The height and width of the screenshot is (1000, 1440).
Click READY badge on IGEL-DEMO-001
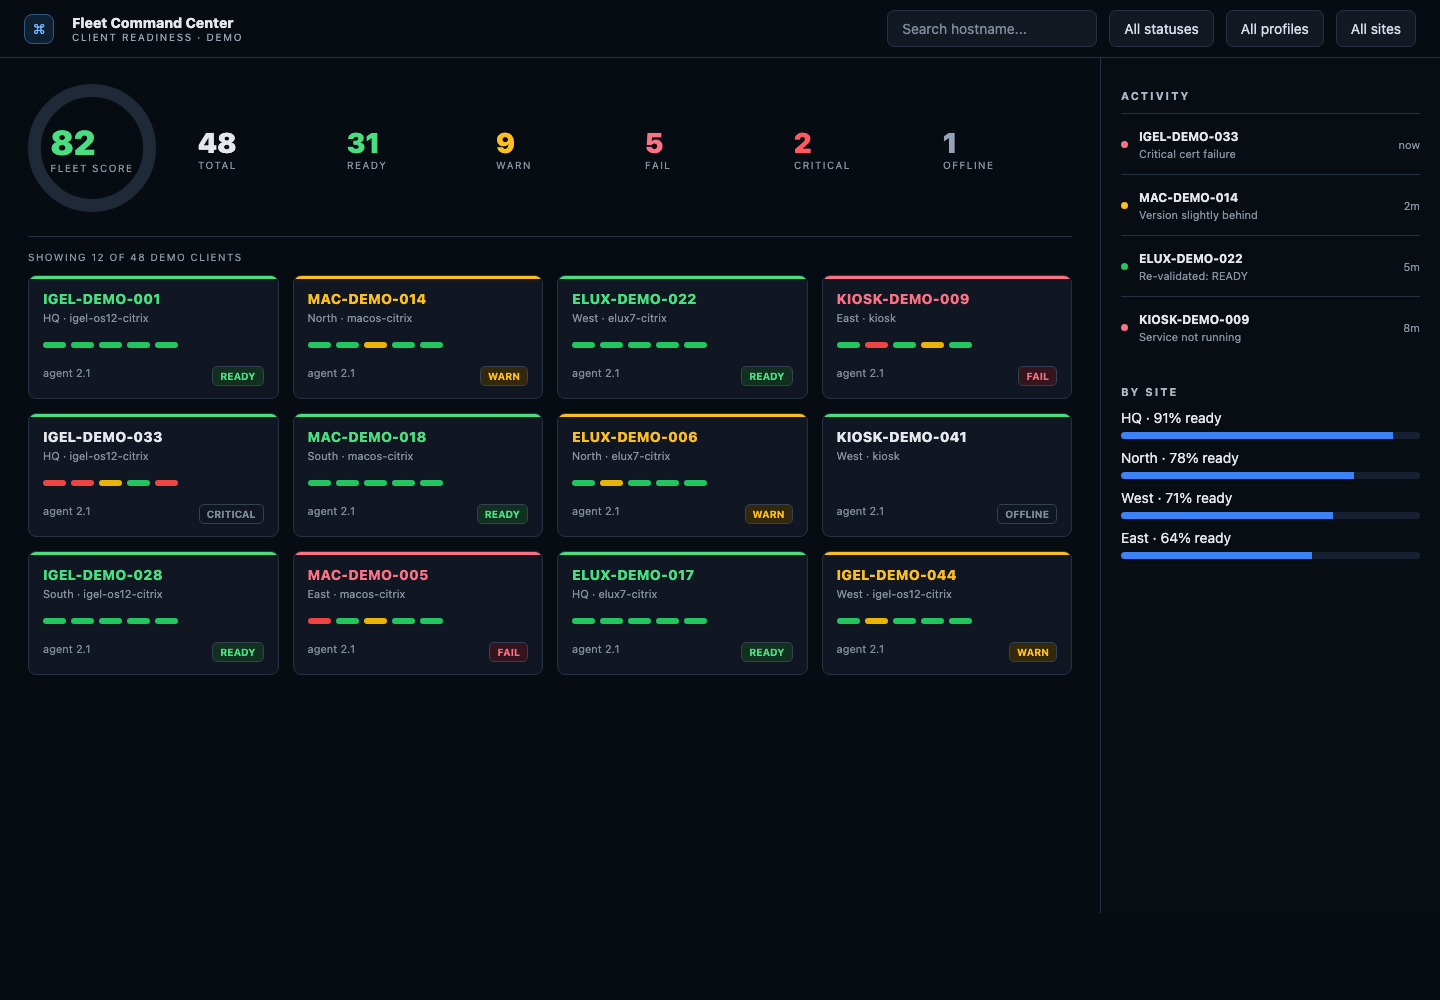click(238, 376)
